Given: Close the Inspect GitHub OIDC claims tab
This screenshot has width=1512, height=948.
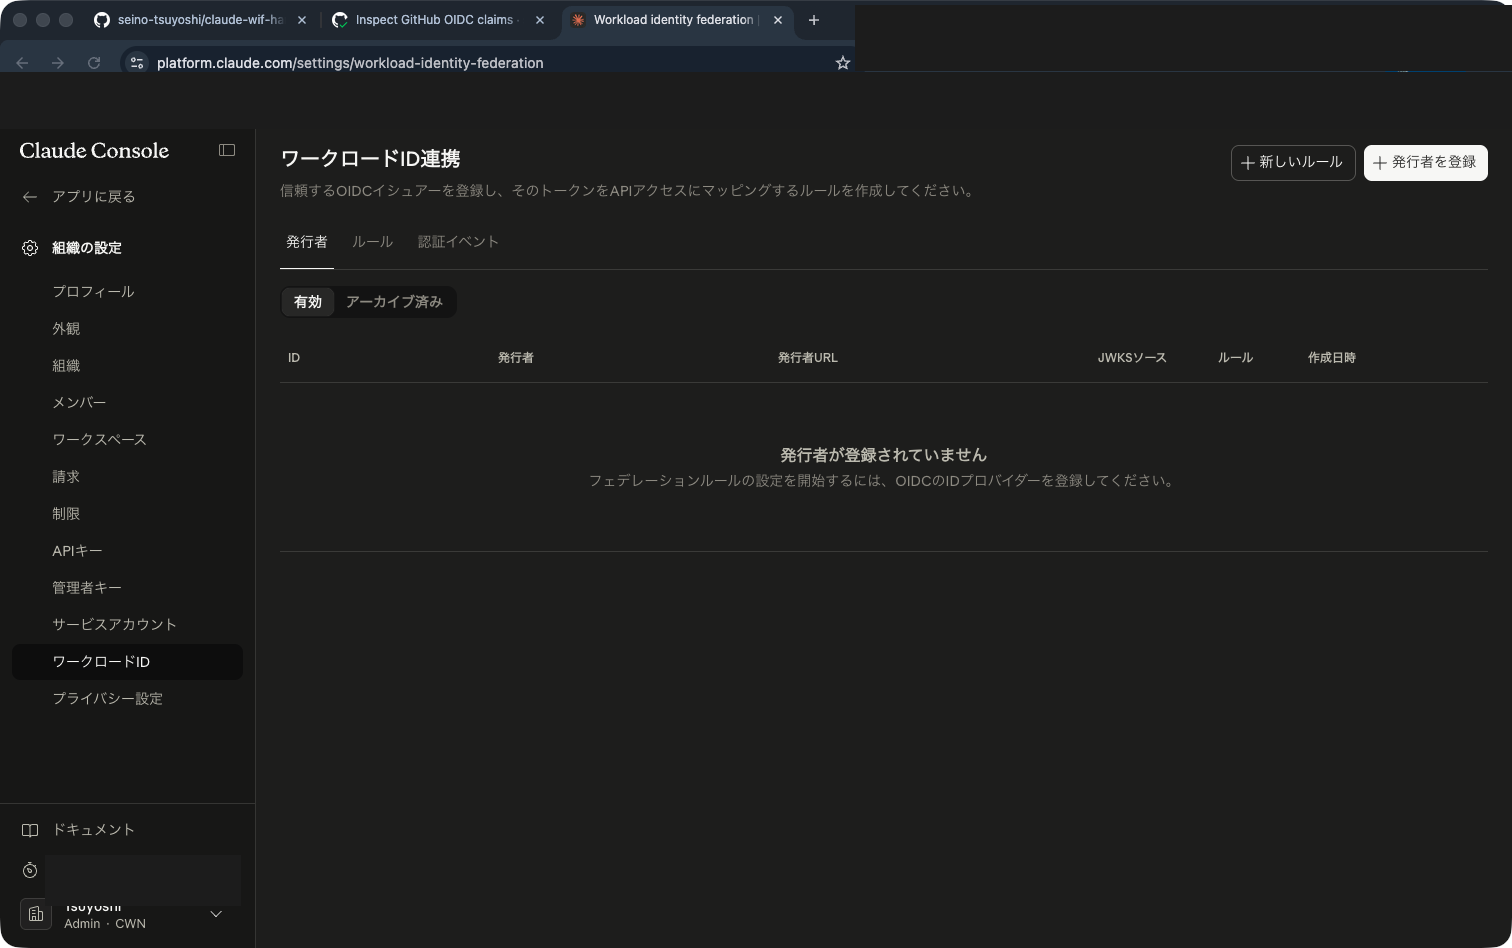Looking at the screenshot, I should [540, 20].
